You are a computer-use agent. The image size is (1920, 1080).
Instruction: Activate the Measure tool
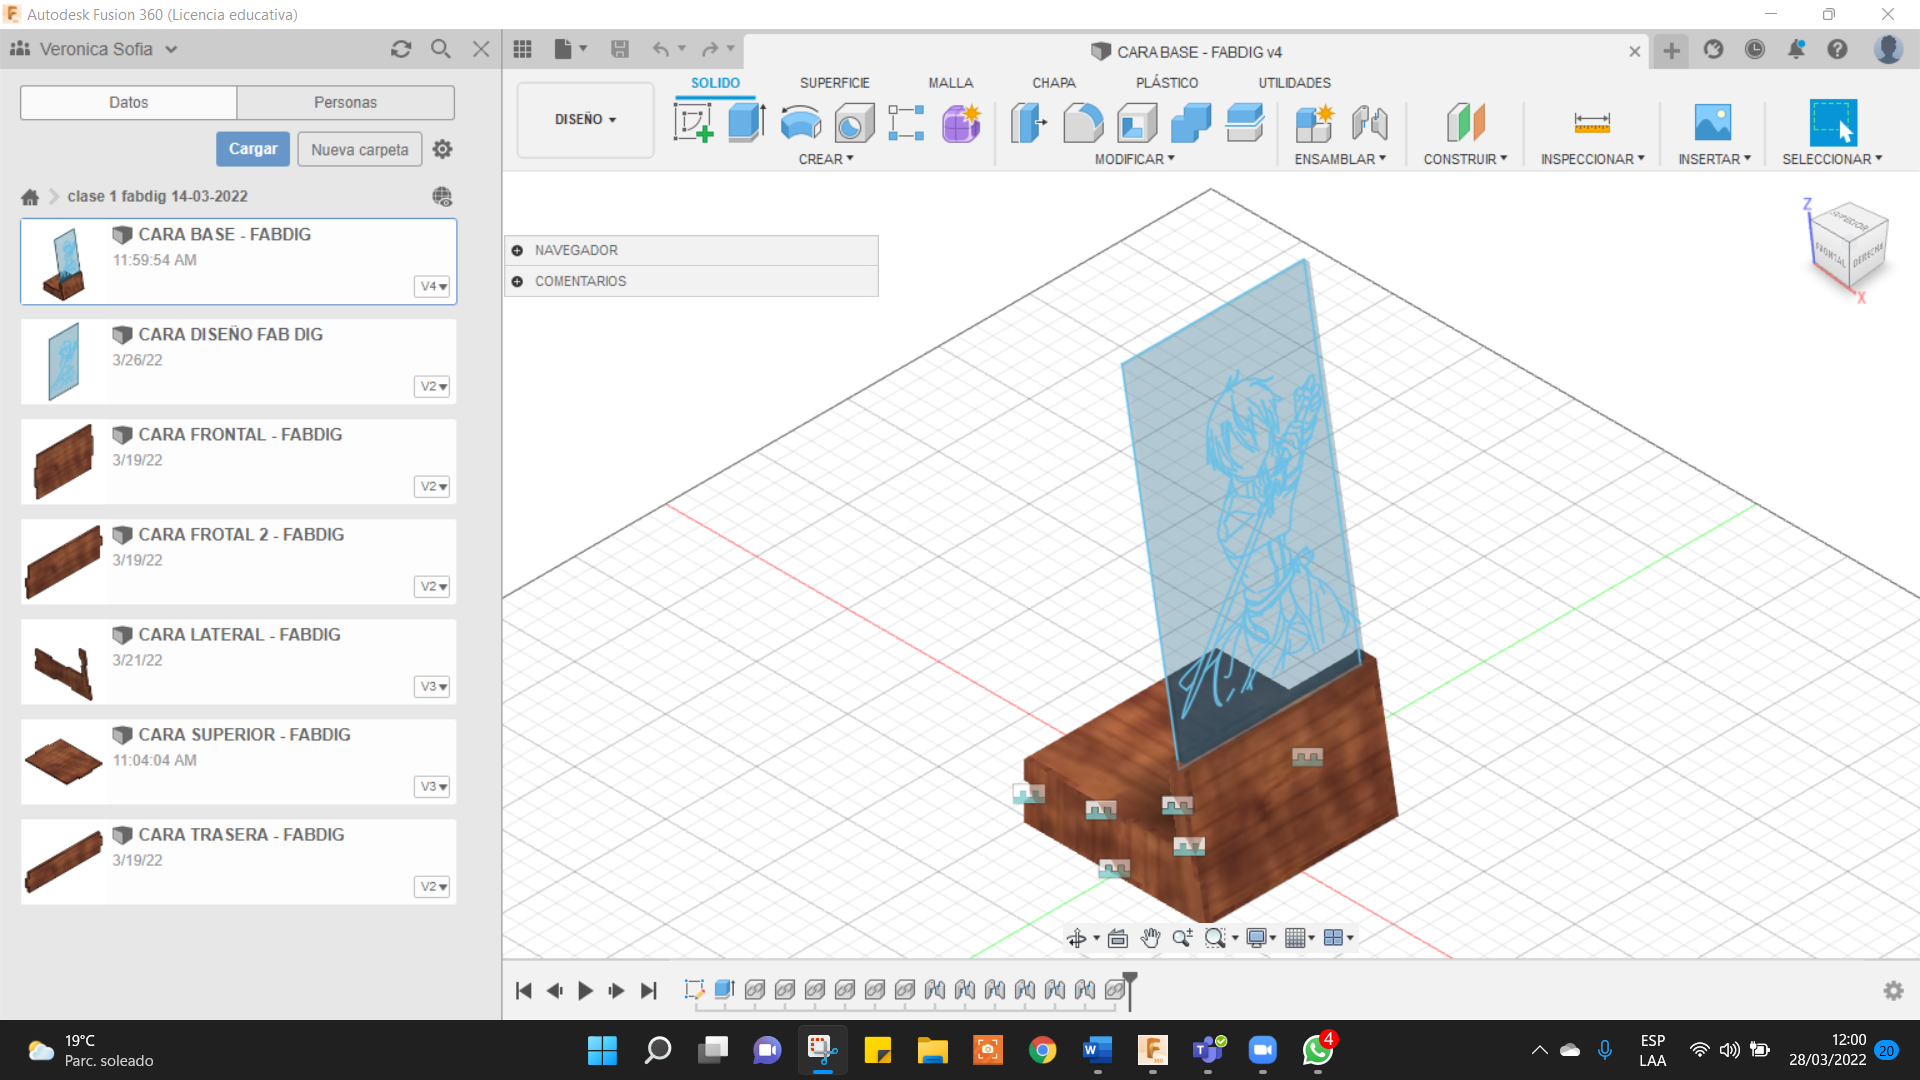pos(1592,123)
